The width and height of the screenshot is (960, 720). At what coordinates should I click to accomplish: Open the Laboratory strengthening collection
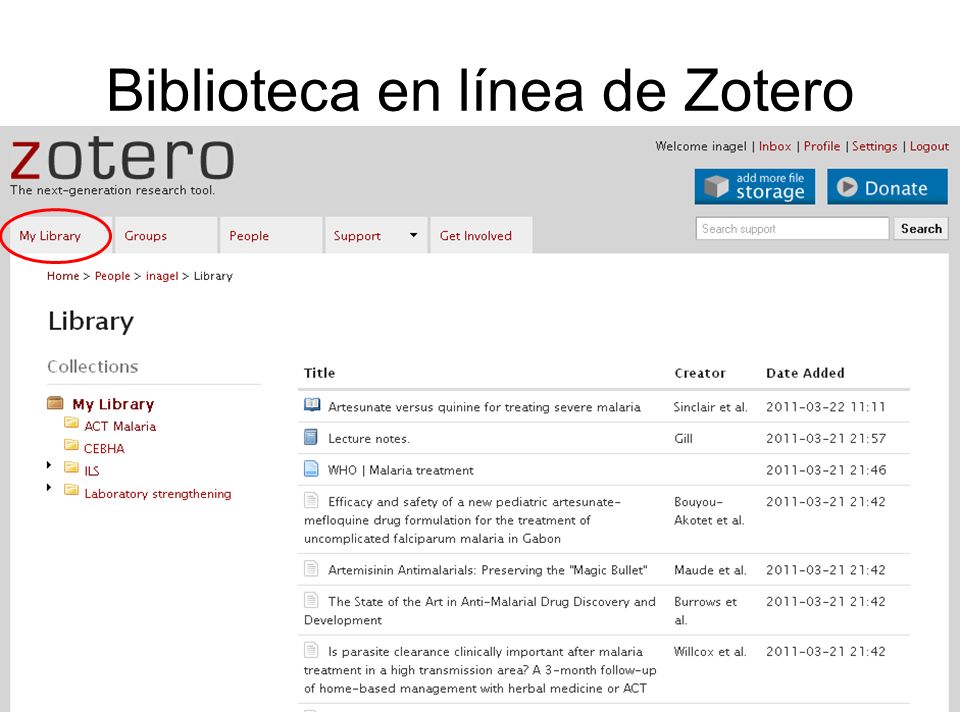158,493
